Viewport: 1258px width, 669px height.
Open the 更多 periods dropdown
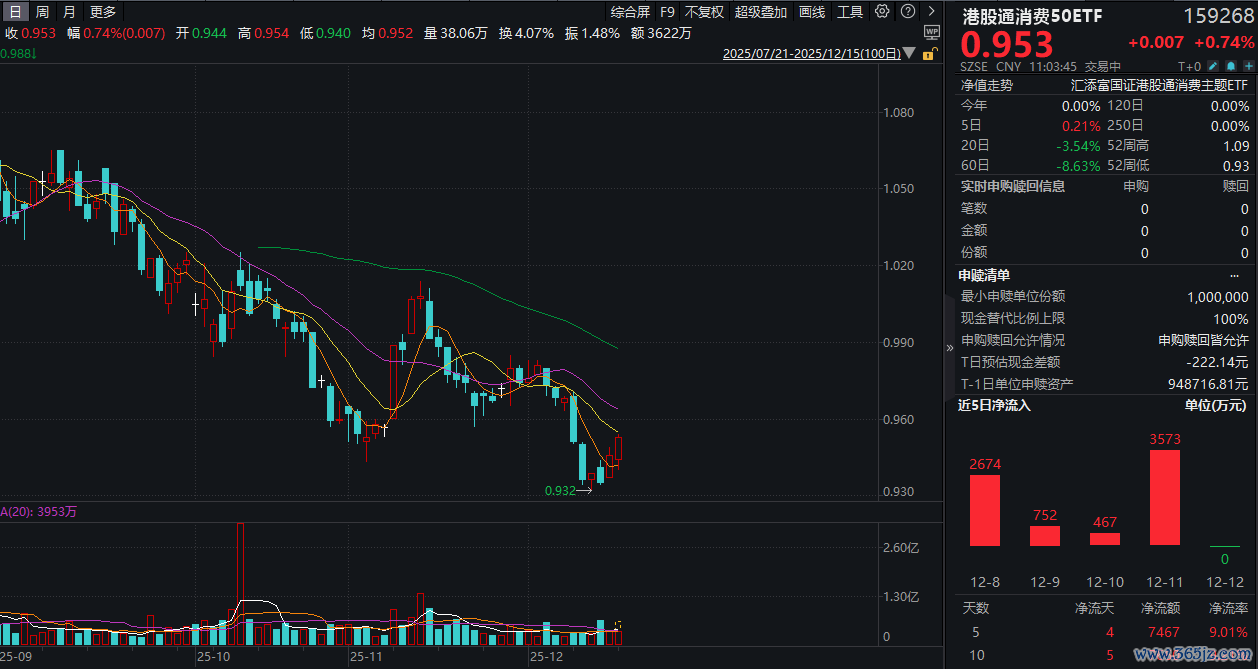pyautogui.click(x=103, y=12)
